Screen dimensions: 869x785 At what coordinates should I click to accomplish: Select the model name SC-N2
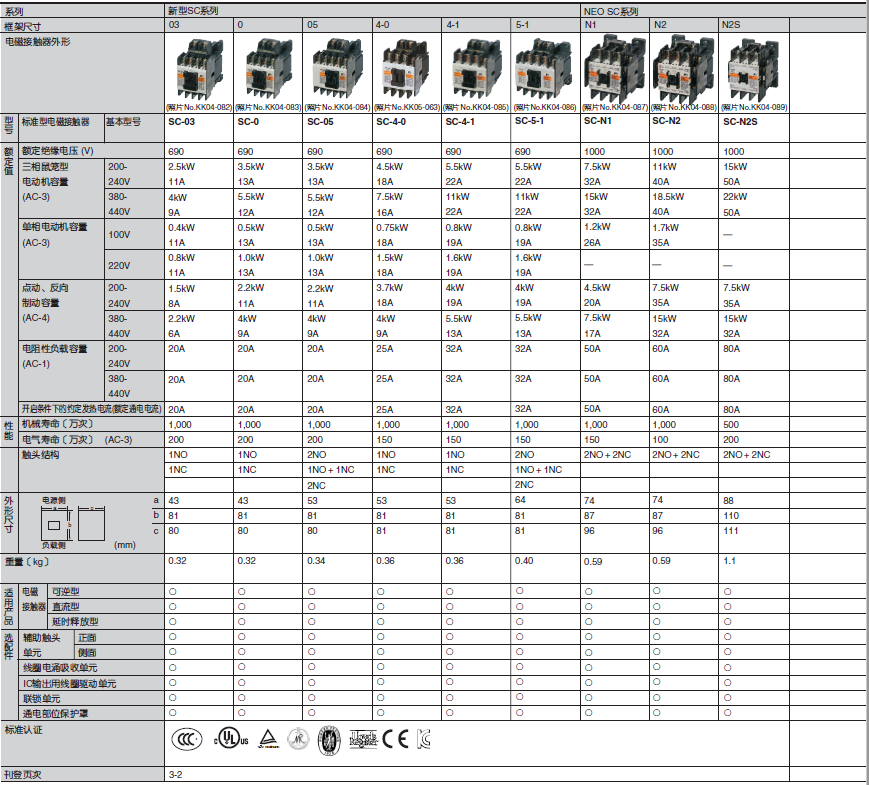[666, 121]
